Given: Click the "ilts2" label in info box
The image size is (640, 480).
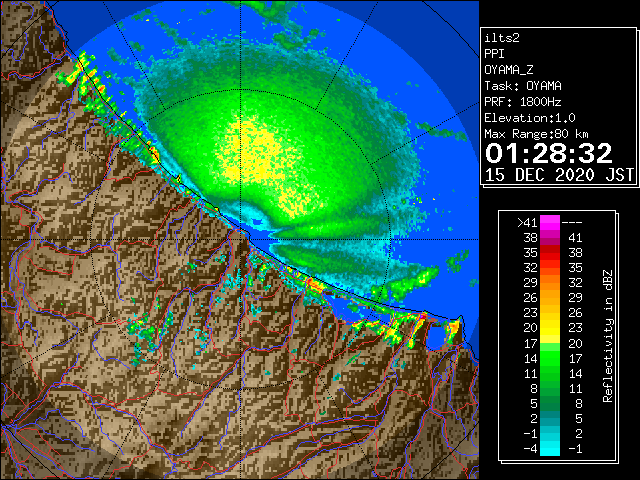Looking at the screenshot, I should tap(502, 38).
